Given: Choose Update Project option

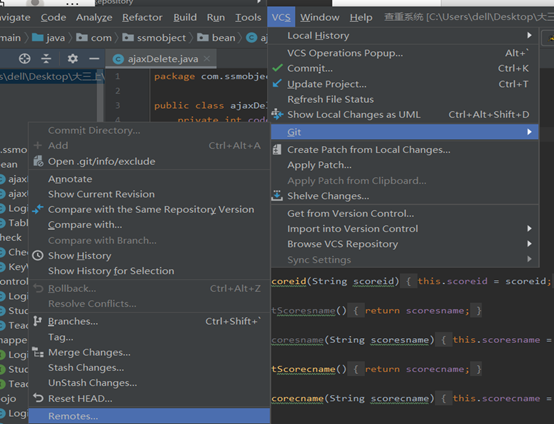Looking at the screenshot, I should [x=404, y=84].
